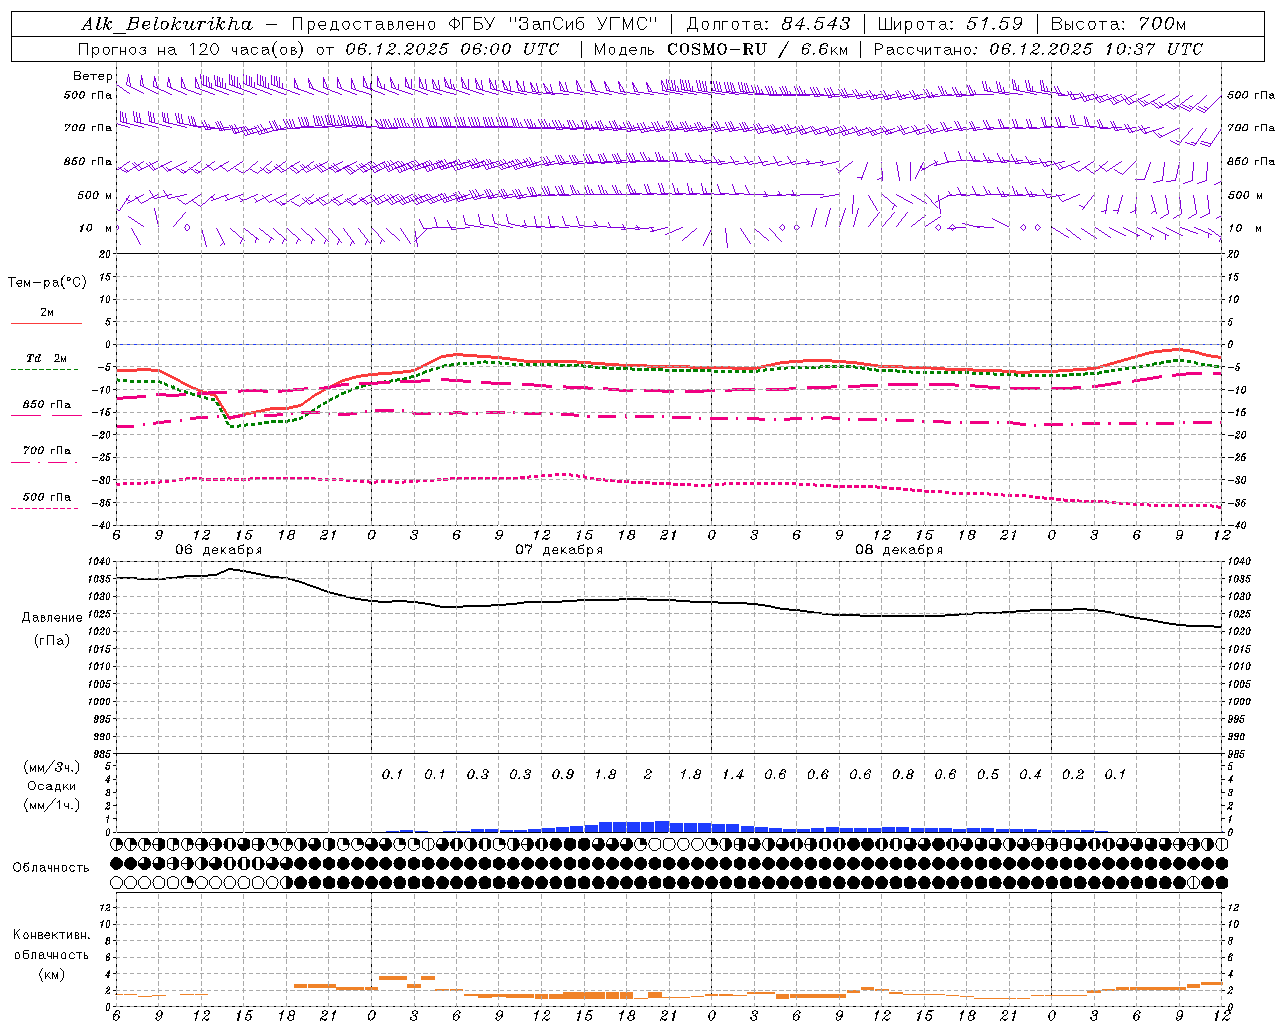Click the Конвективн. облачность panel label
1280x1024 pixels.
click(x=51, y=945)
